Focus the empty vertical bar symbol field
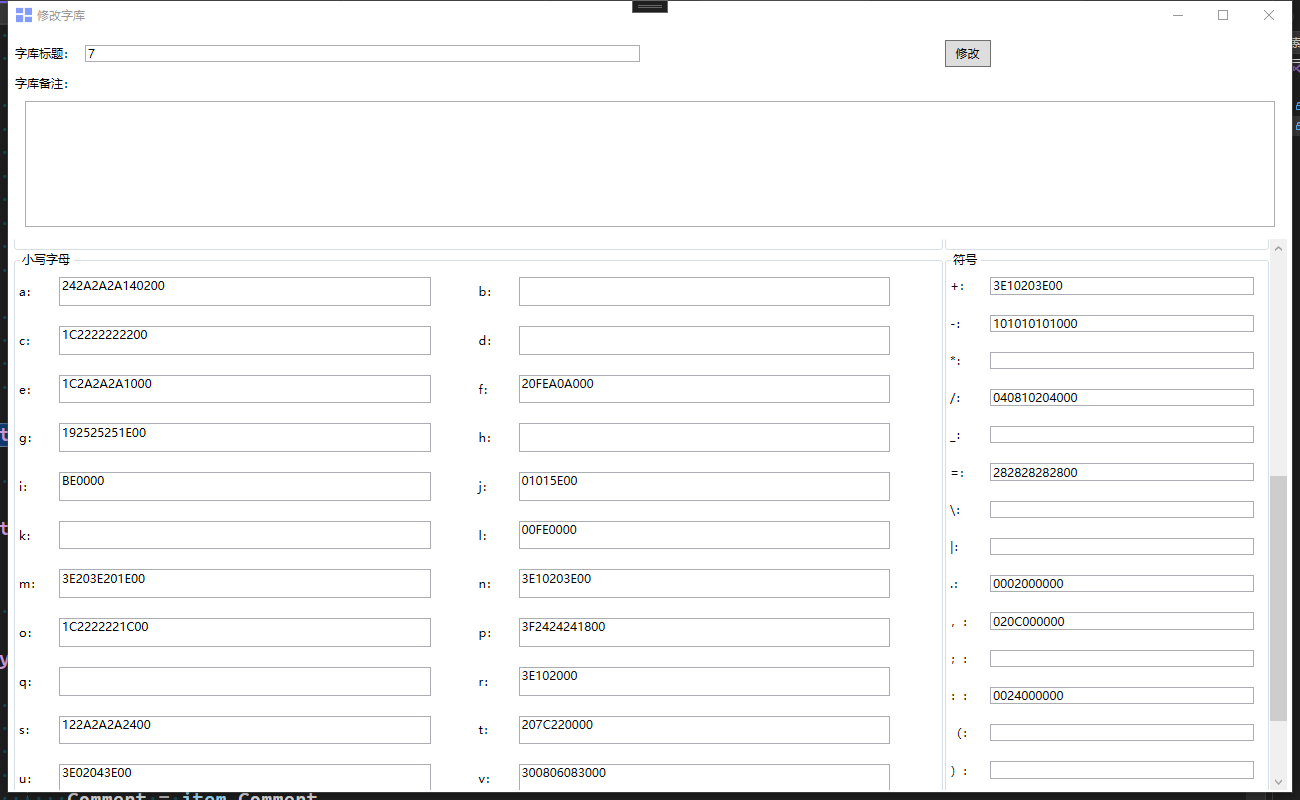 point(1122,547)
